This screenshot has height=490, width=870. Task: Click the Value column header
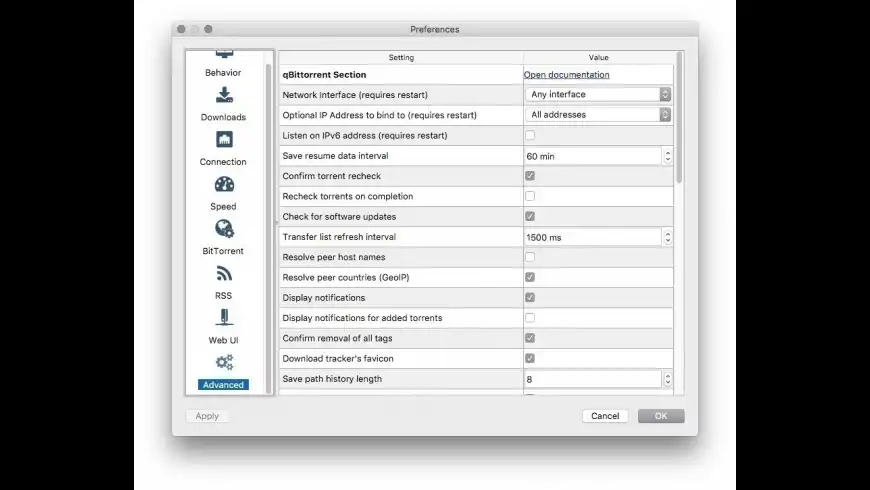coord(599,57)
